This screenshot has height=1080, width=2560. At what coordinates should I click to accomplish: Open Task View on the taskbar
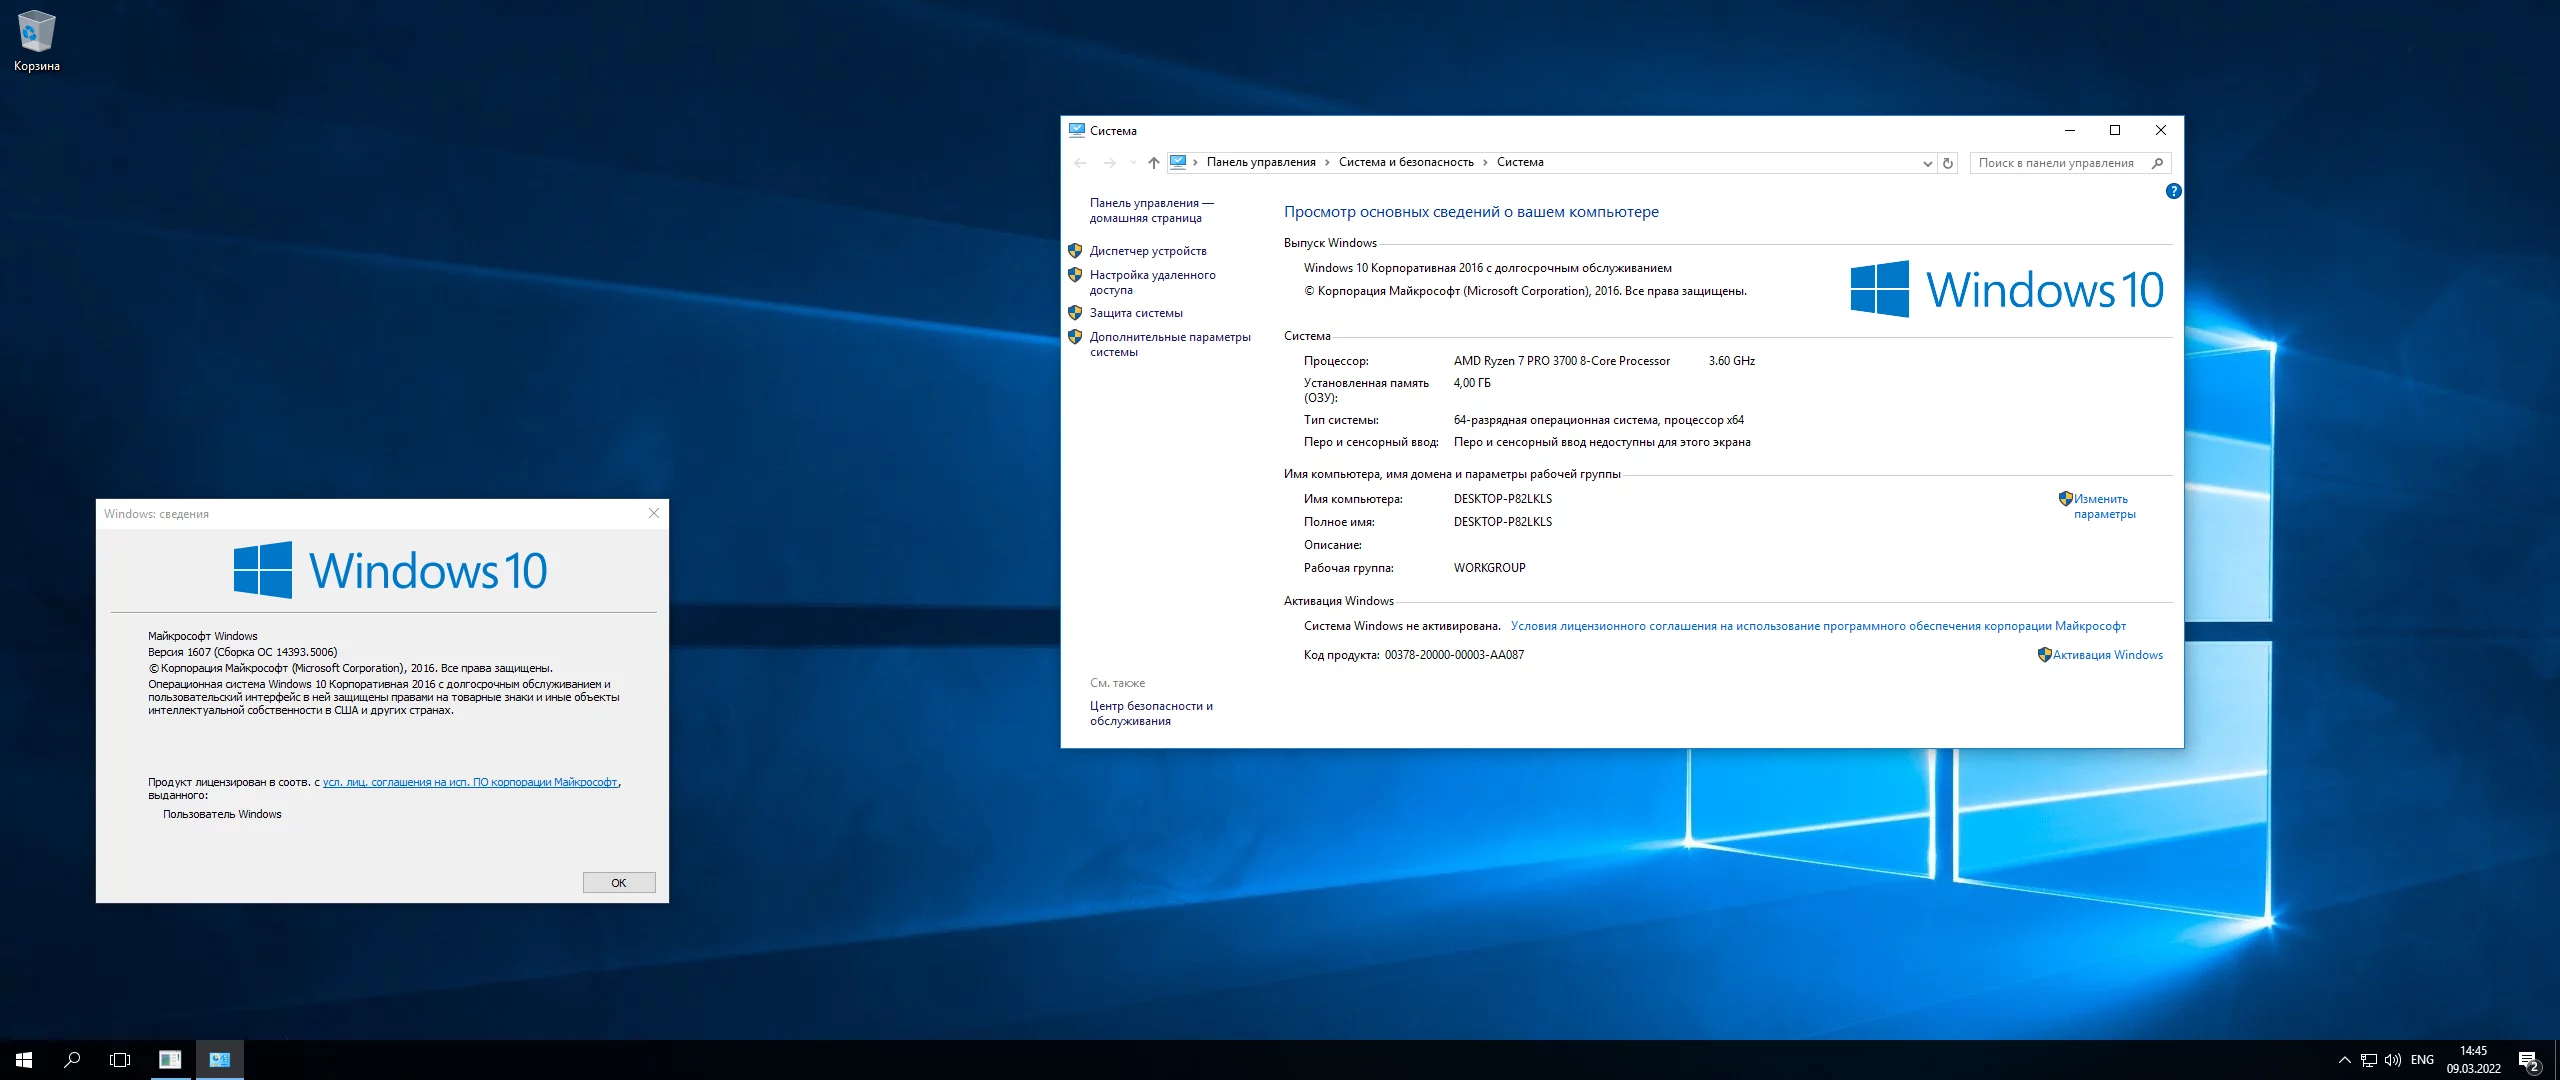120,1060
